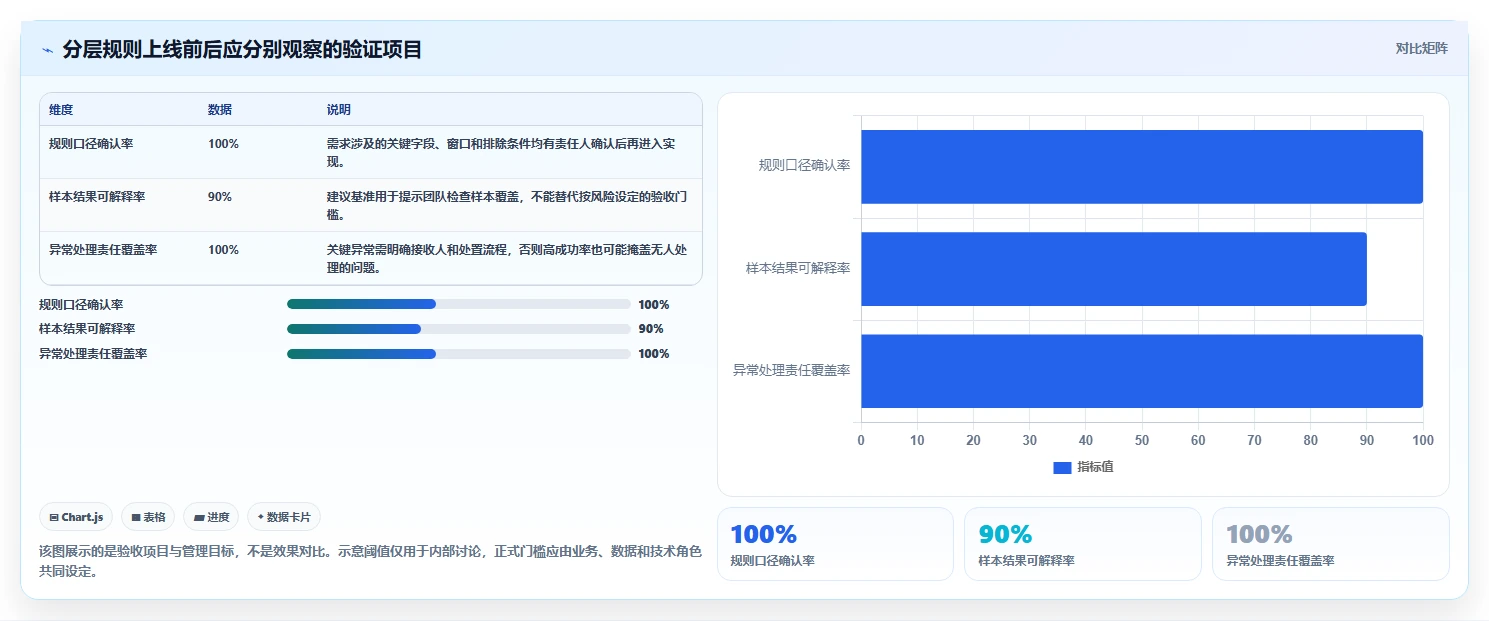The height and width of the screenshot is (621, 1489).
Task: Click the 维度 column header
Action: point(61,110)
